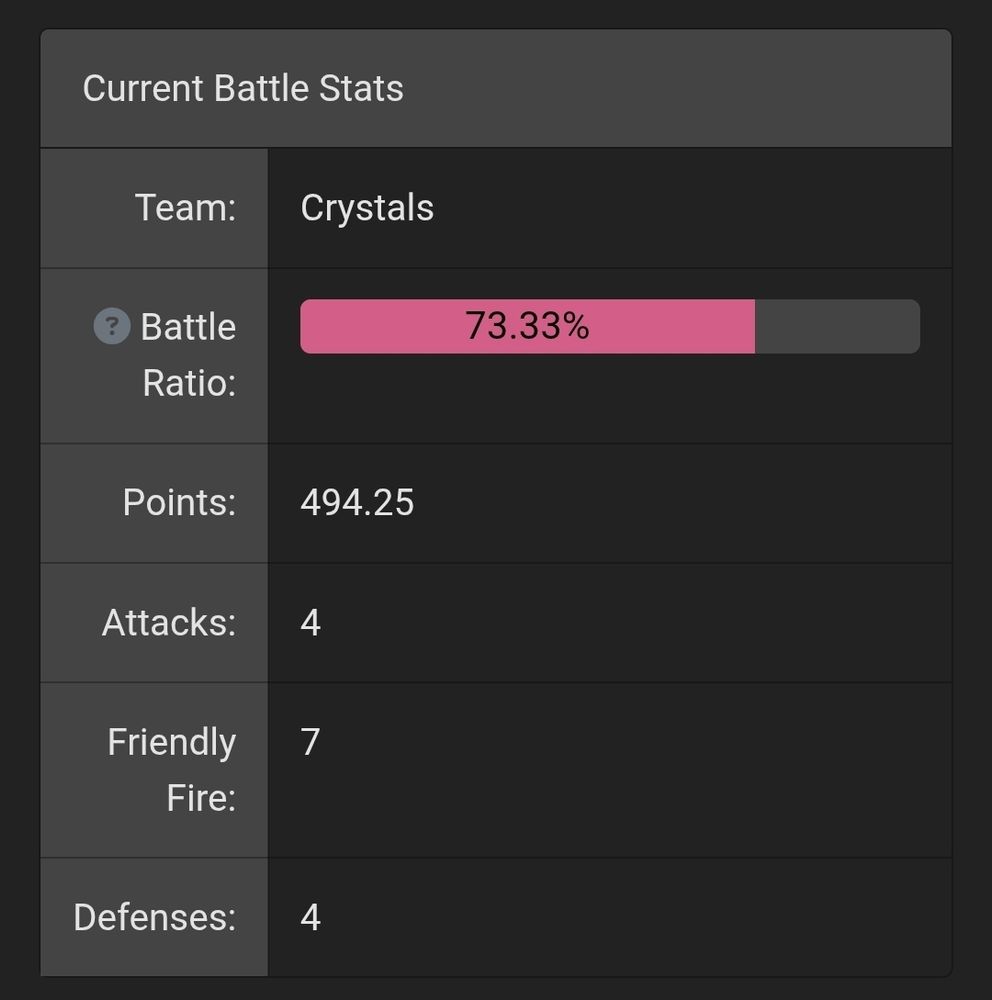Image resolution: width=992 pixels, height=1000 pixels.
Task: Click the number 4 in Defenses row
Action: [311, 917]
